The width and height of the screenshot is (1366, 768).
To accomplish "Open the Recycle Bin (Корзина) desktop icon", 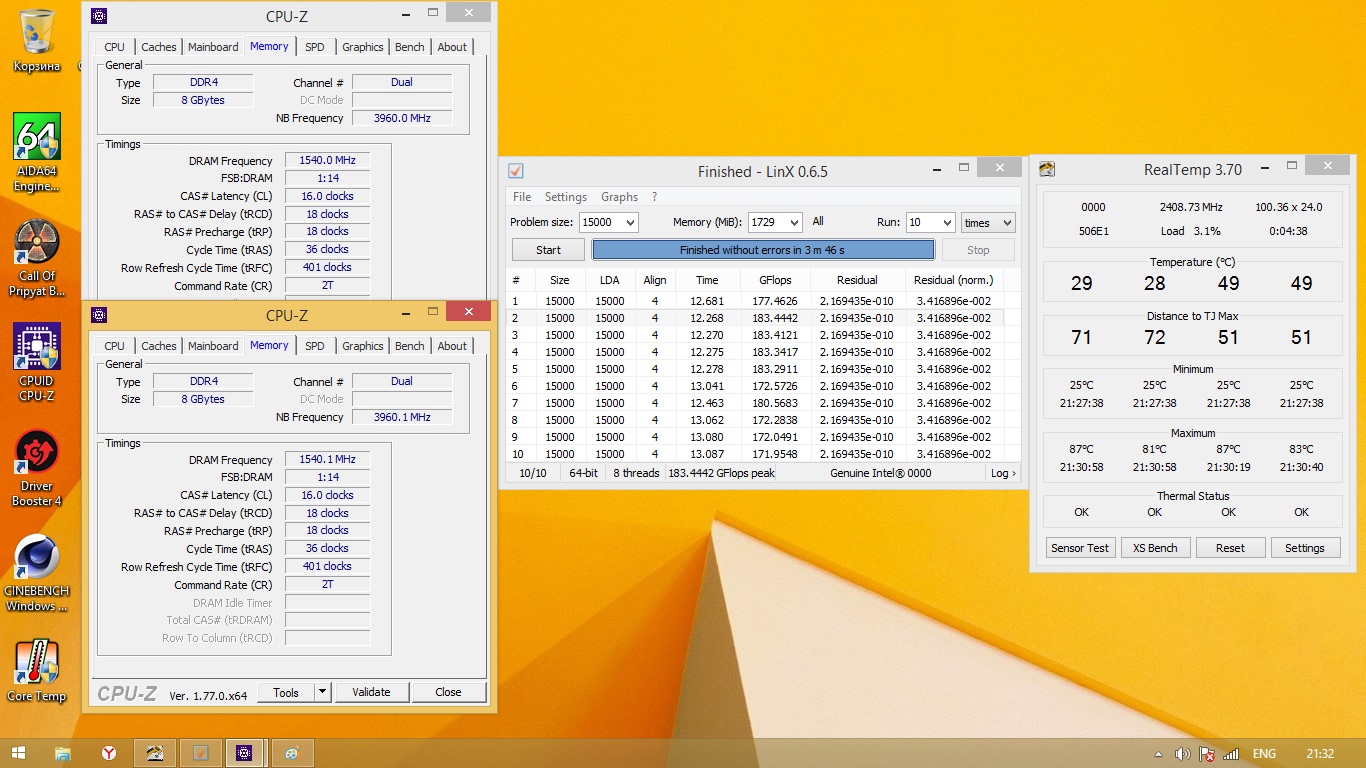I will coord(37,41).
